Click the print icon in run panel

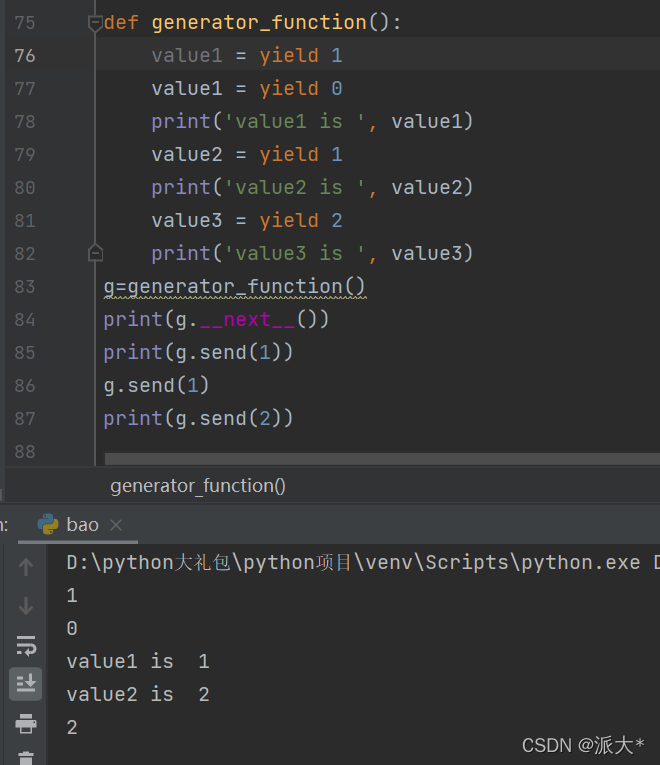click(x=26, y=724)
